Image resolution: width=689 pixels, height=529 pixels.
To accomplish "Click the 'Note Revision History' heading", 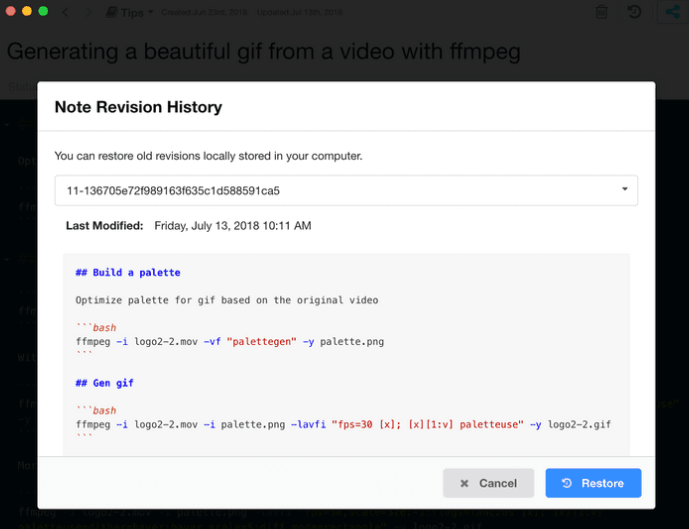I will [138, 107].
